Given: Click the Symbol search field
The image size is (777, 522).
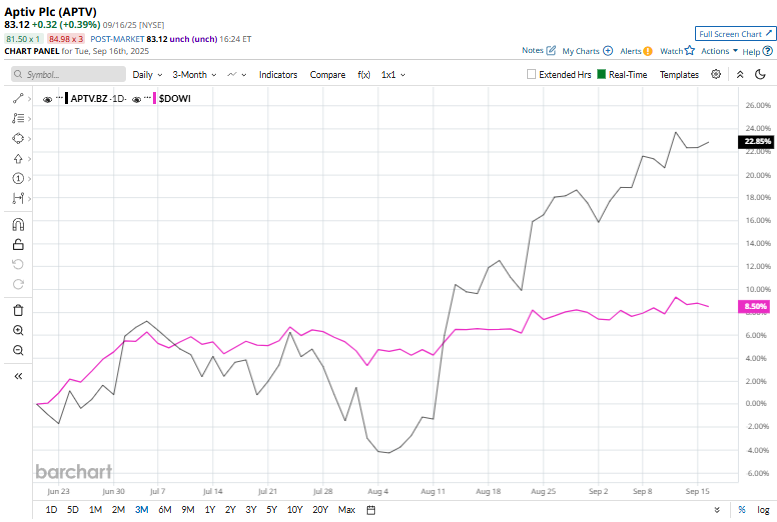Looking at the screenshot, I should [x=68, y=74].
